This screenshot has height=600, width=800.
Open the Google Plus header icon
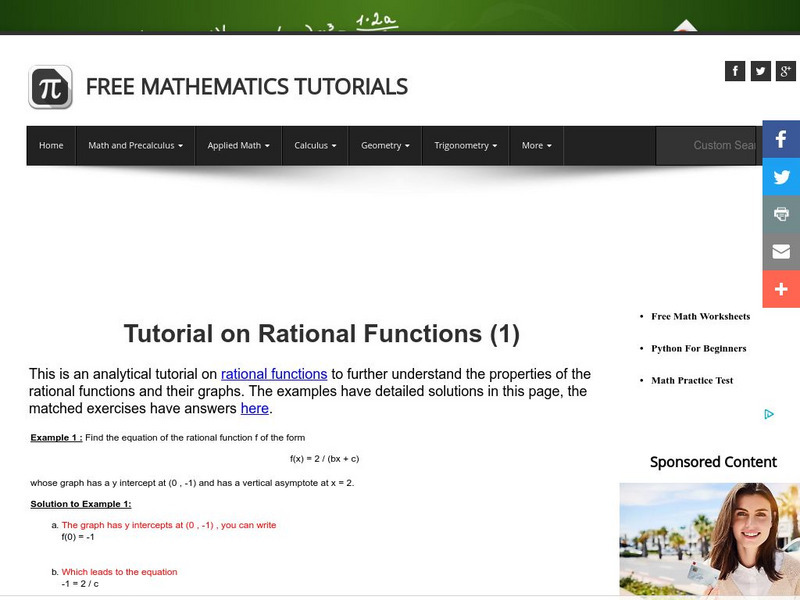[x=785, y=70]
